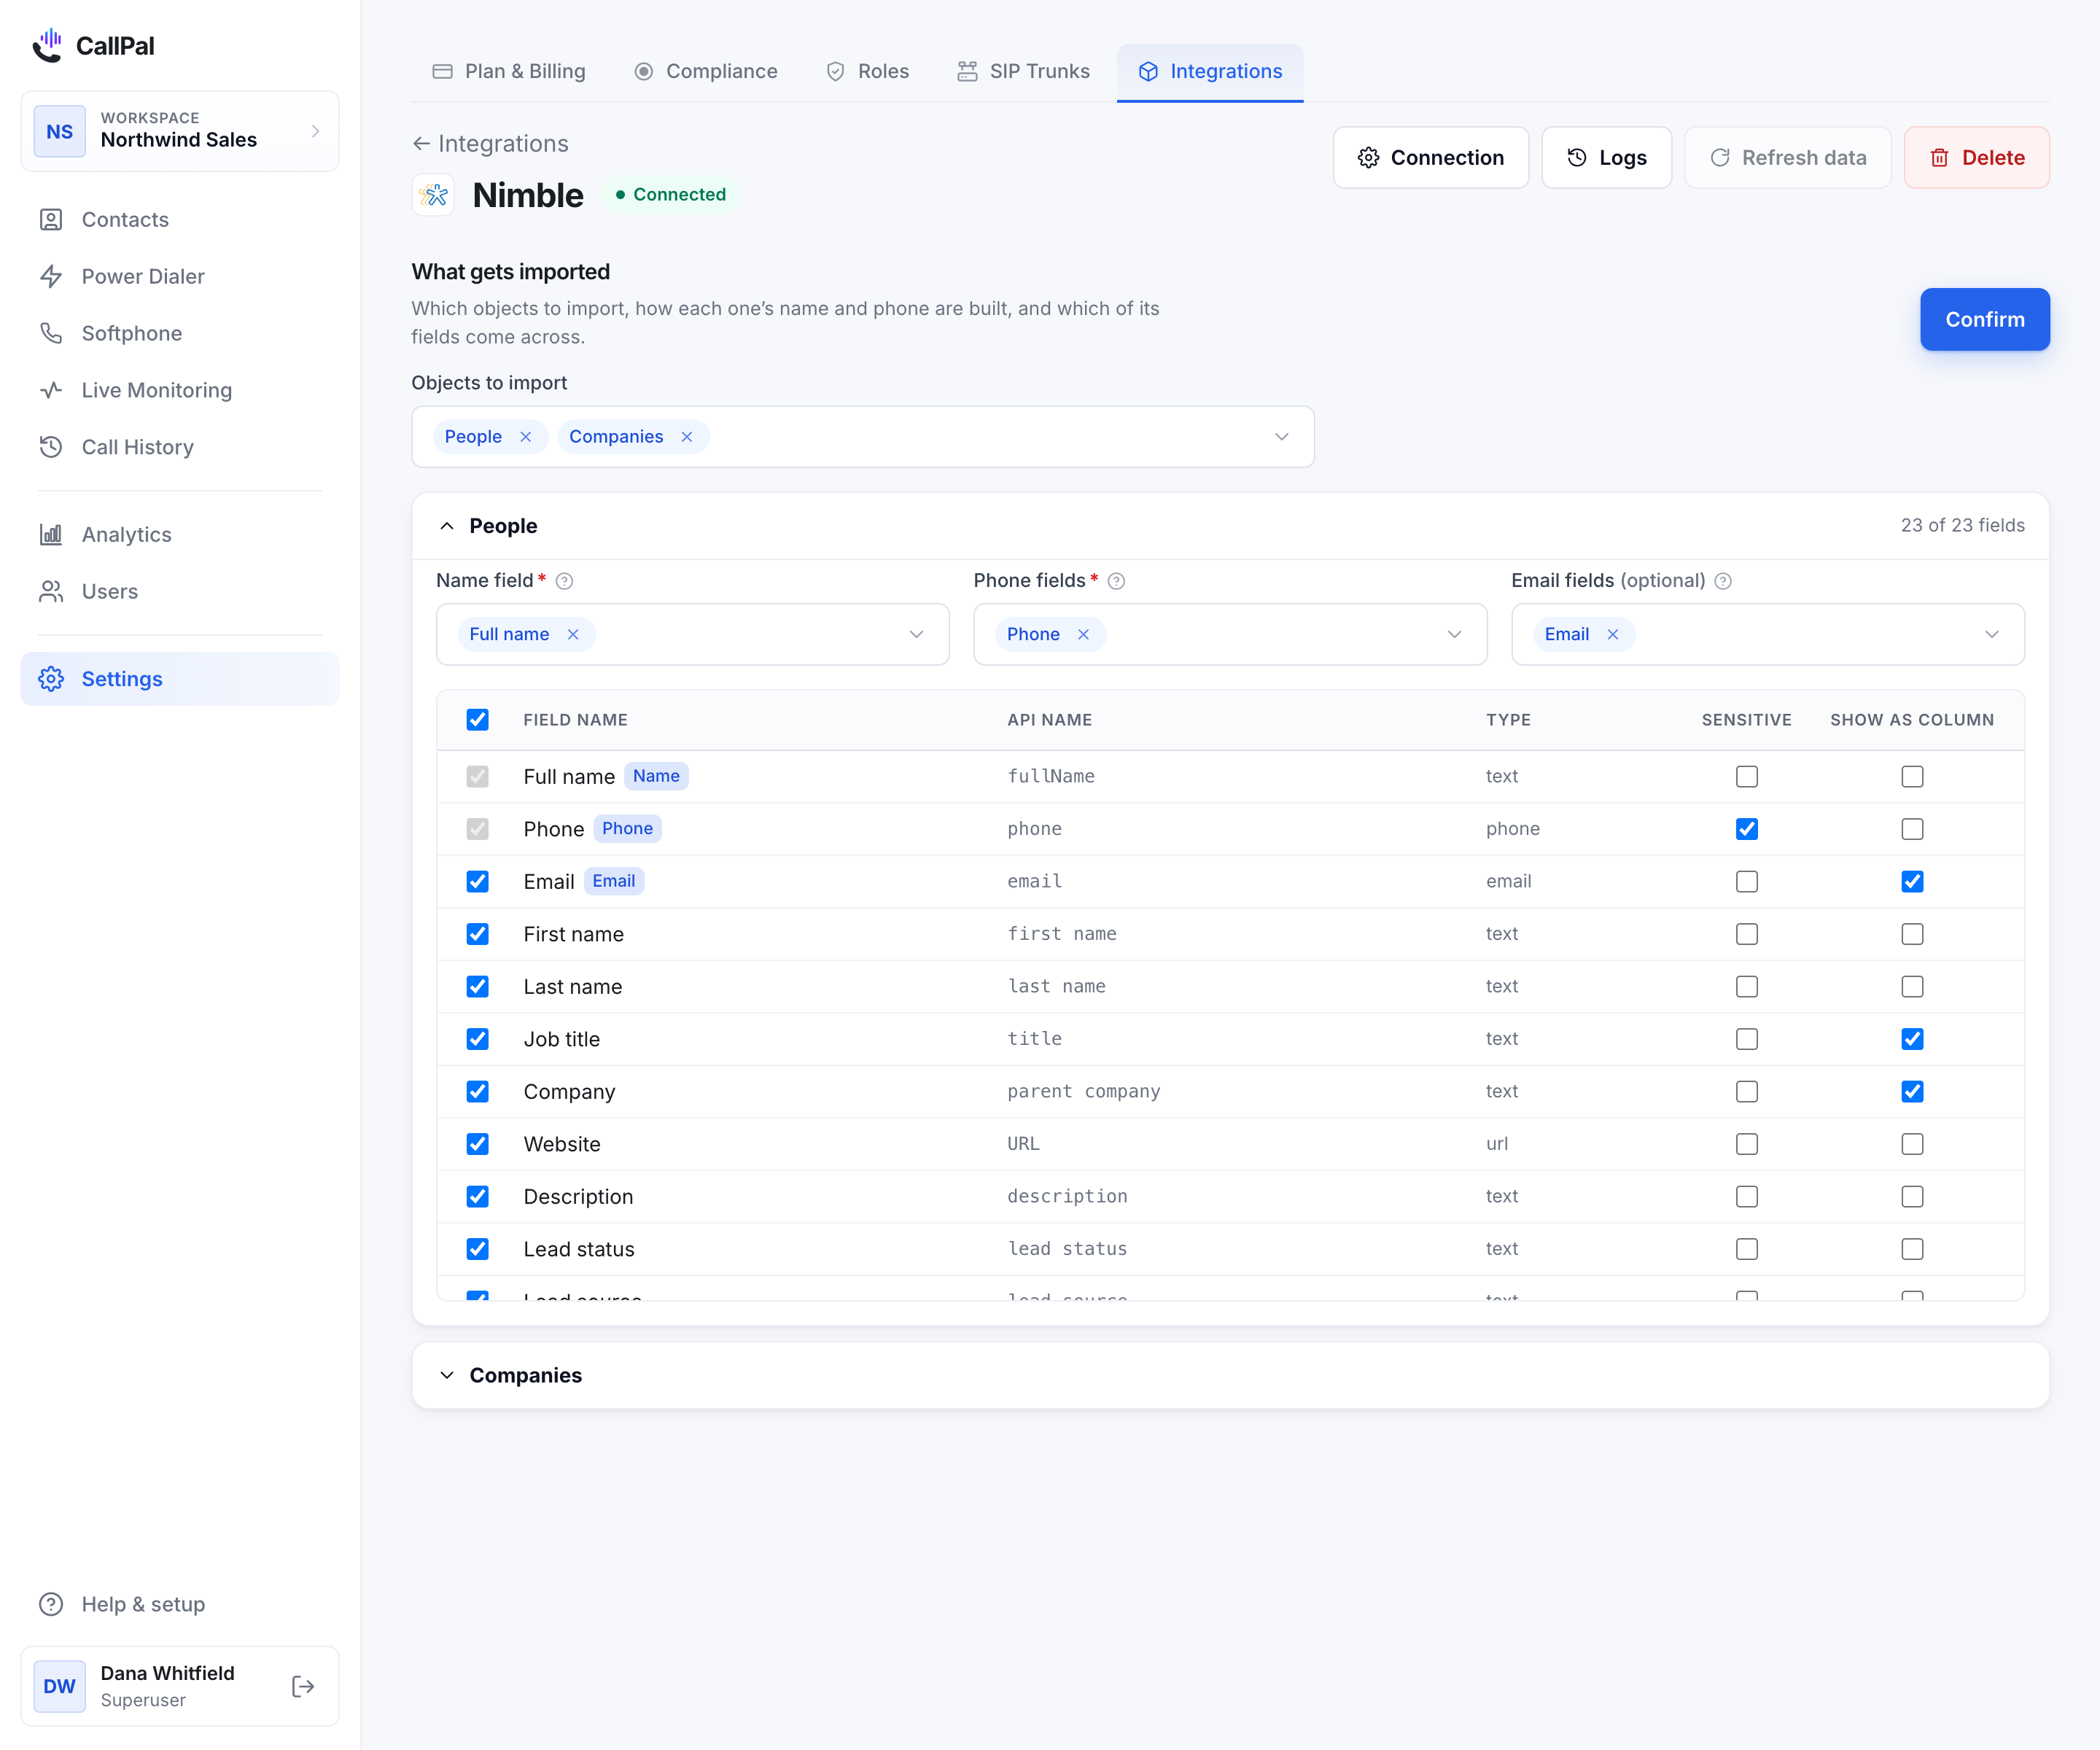Click the 'Last name' field name
Screen dimensions: 2100x1750
pos(573,987)
